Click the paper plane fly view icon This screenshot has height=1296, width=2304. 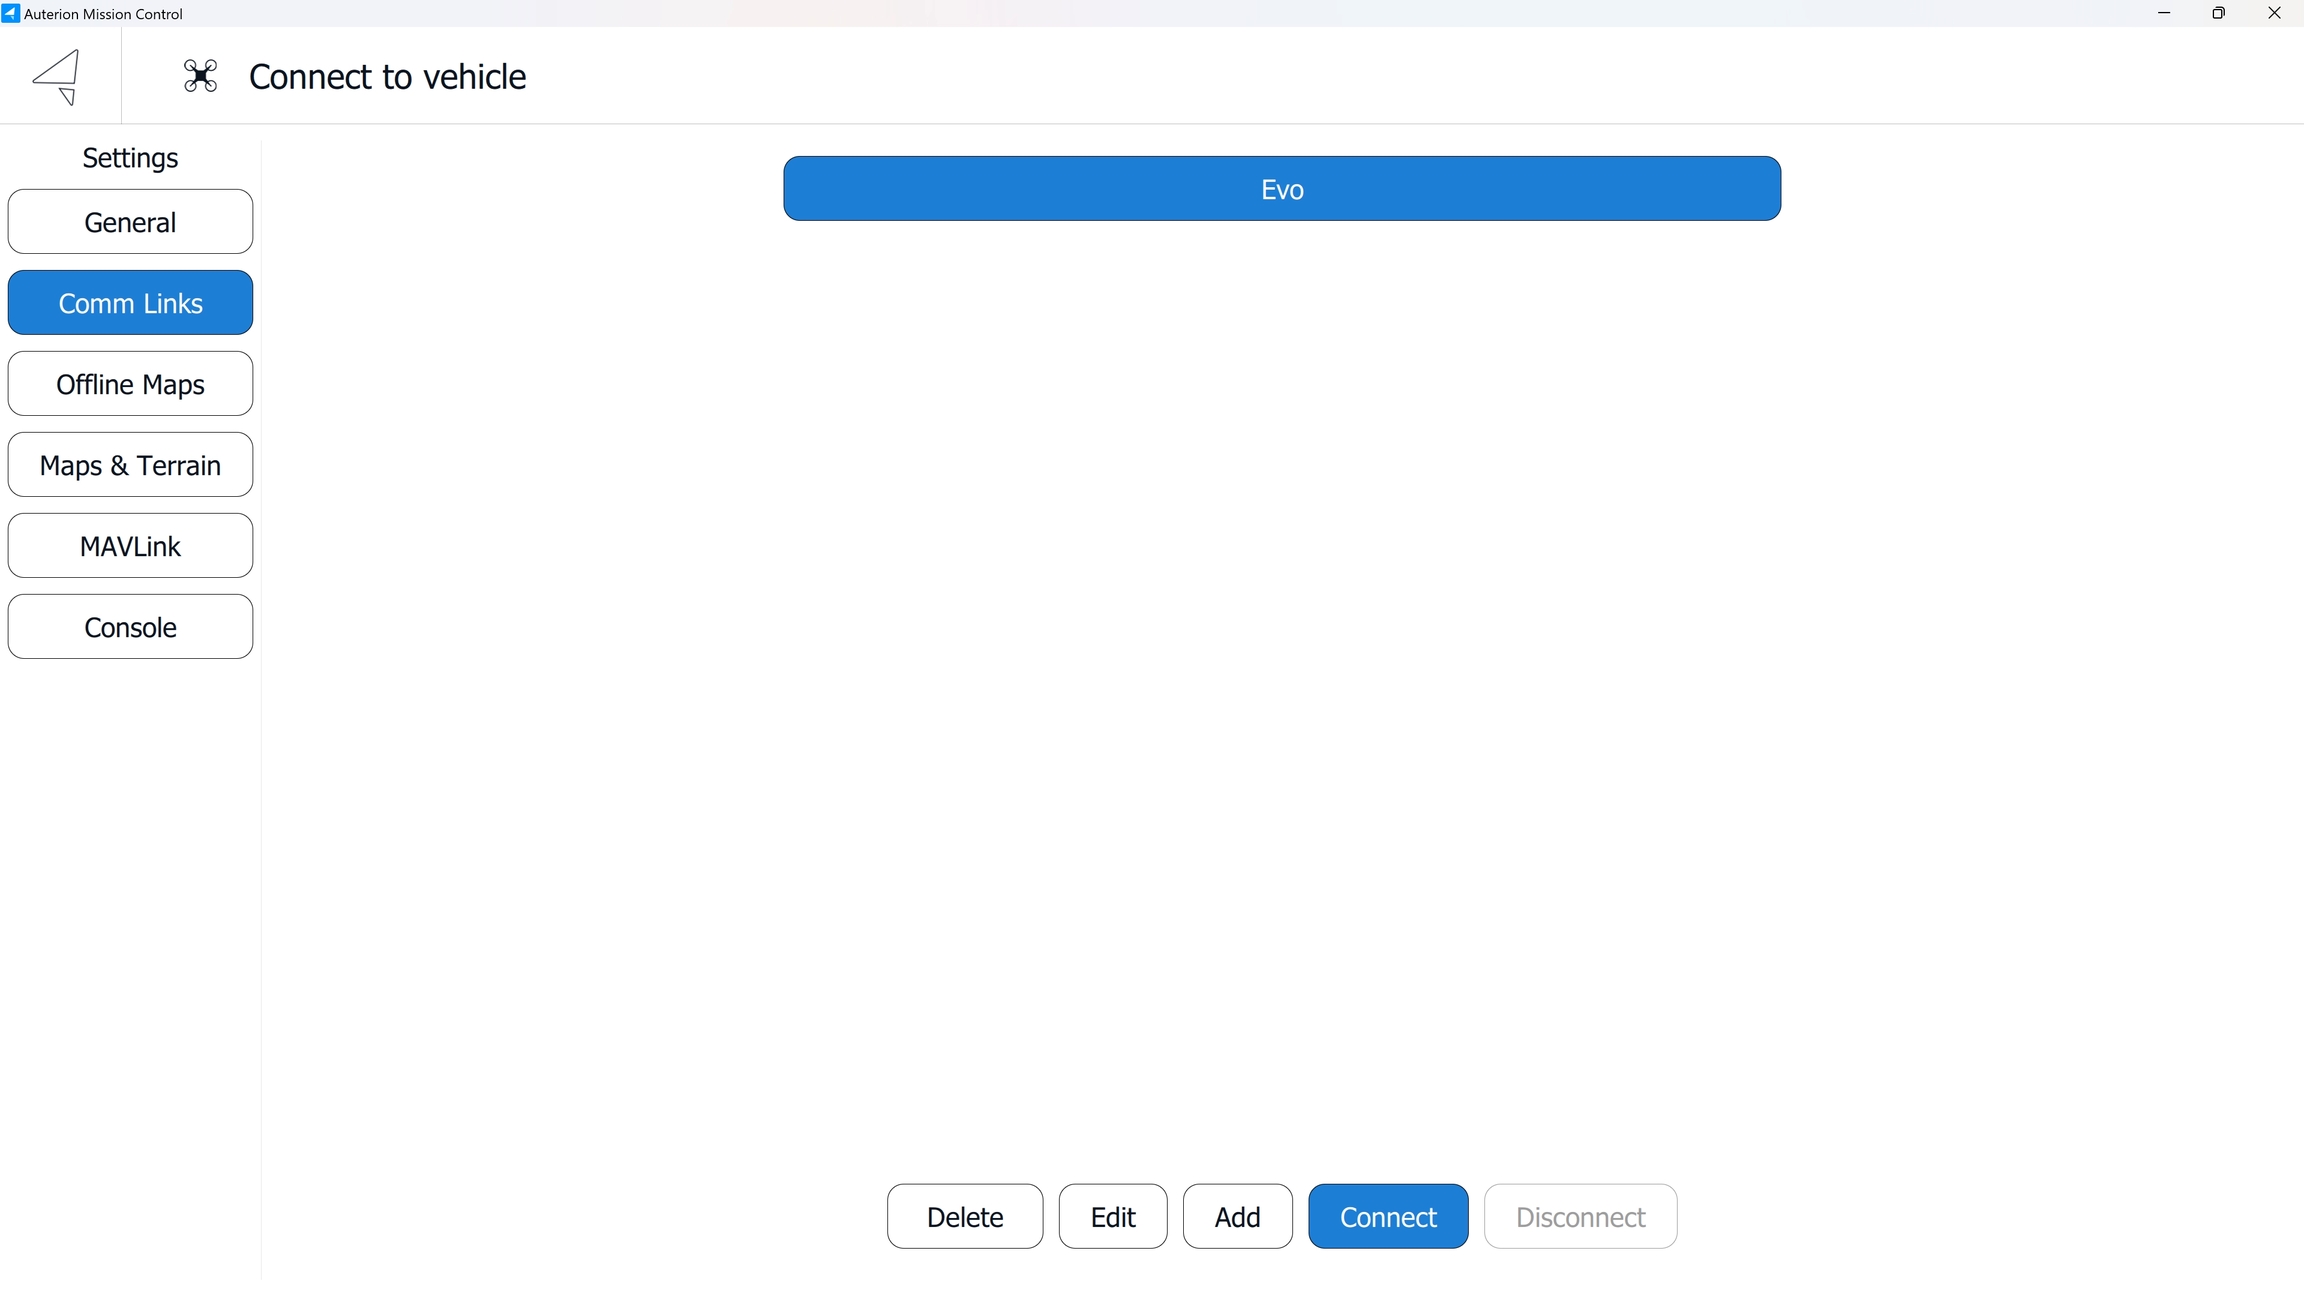click(x=57, y=76)
